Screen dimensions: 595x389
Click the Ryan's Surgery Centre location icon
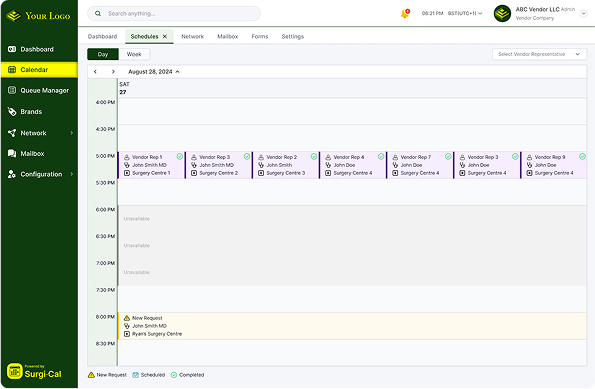127,334
